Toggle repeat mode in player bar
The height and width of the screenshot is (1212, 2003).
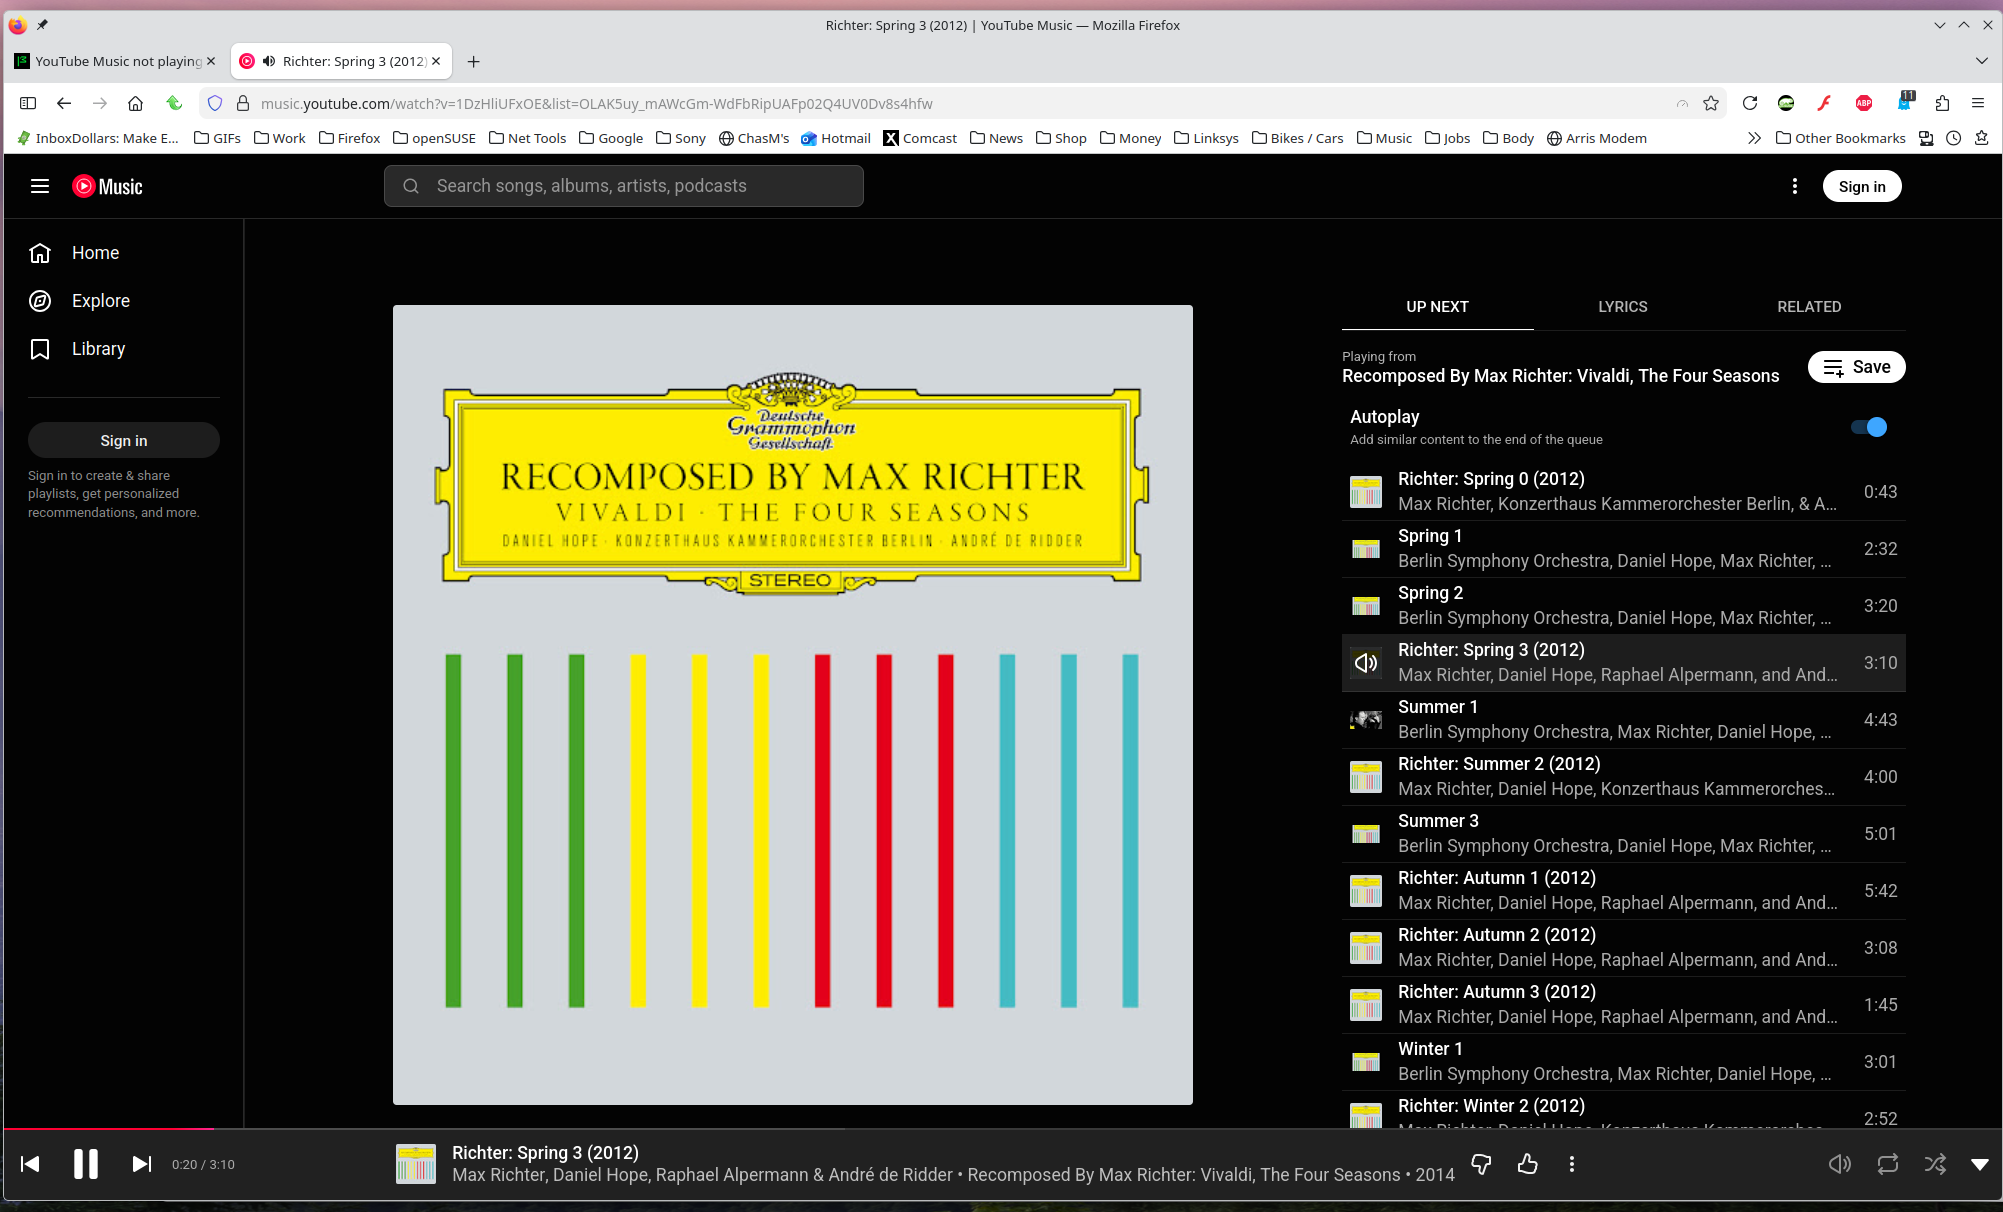[x=1887, y=1164]
